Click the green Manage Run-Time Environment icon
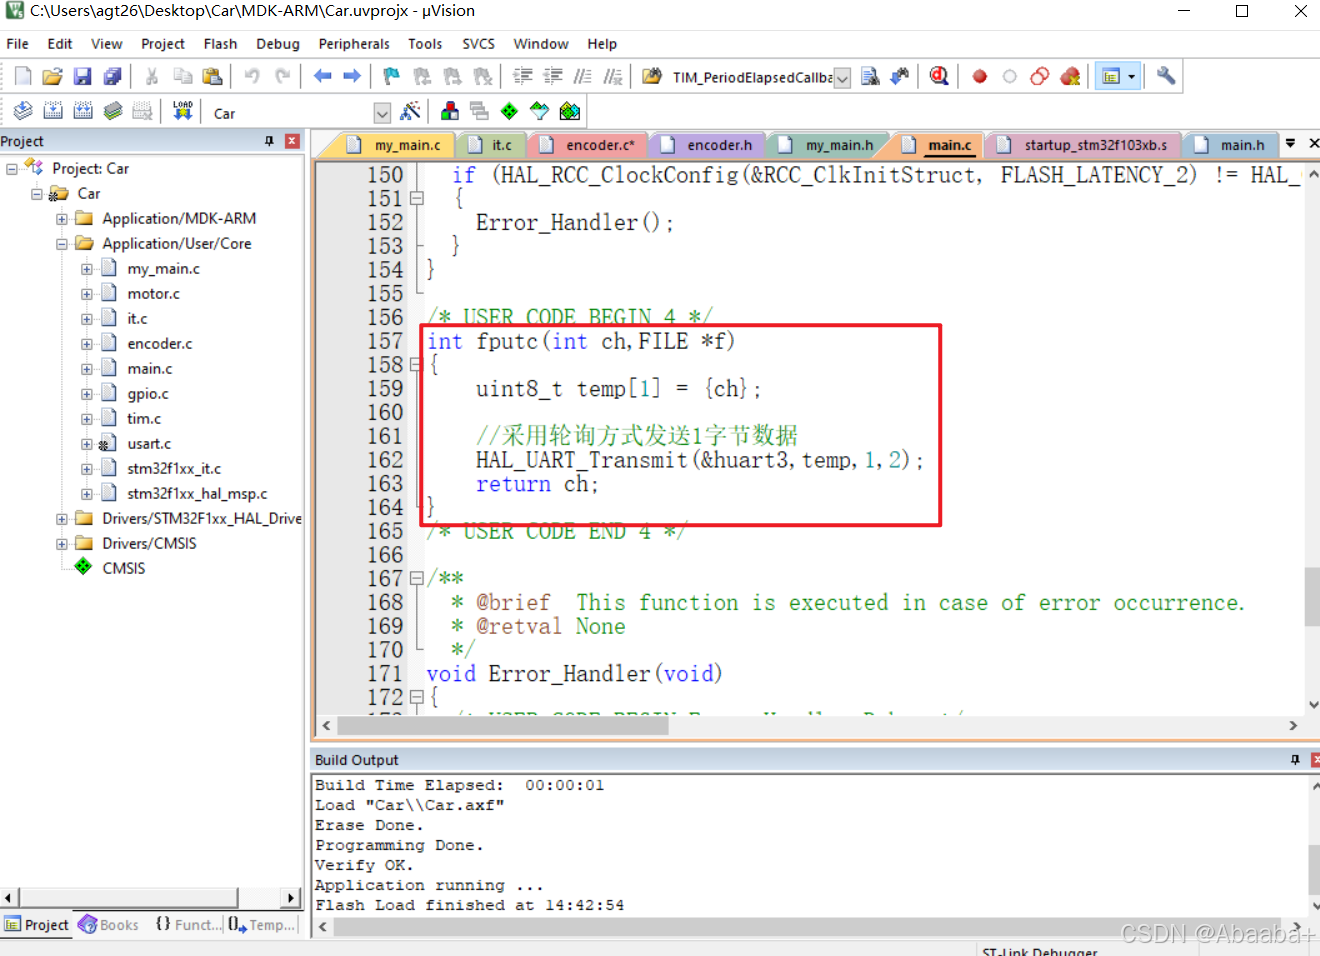The width and height of the screenshot is (1320, 956). click(x=509, y=111)
